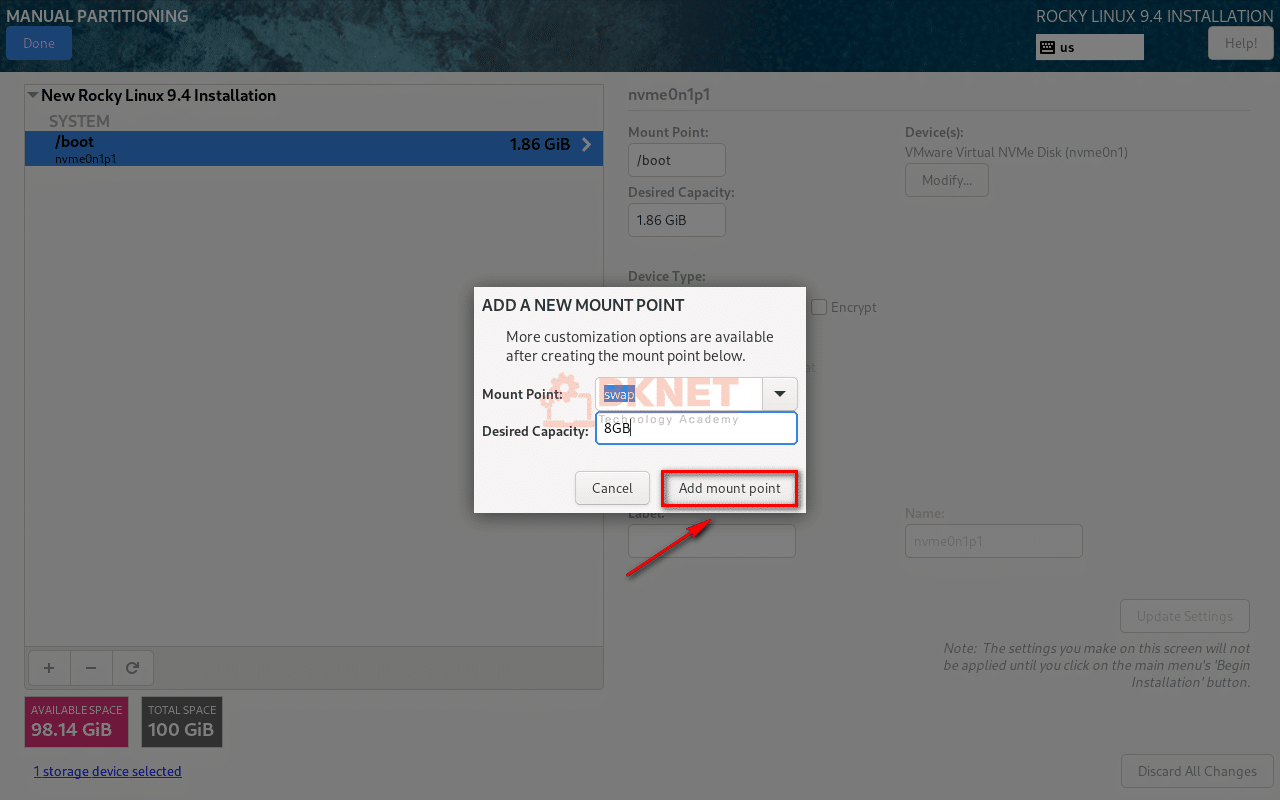Cancel the new mount point dialog
Viewport: 1280px width, 800px height.
pyautogui.click(x=612, y=488)
